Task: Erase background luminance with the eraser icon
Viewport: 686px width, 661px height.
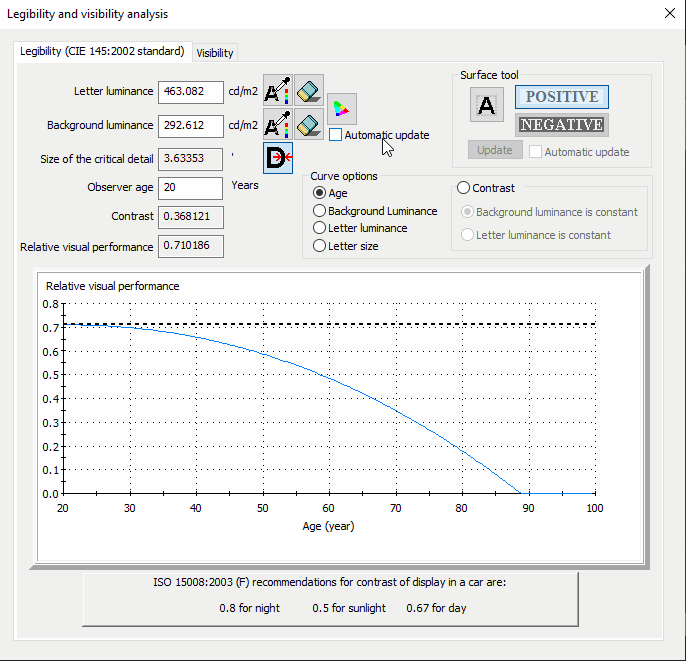Action: click(x=309, y=125)
